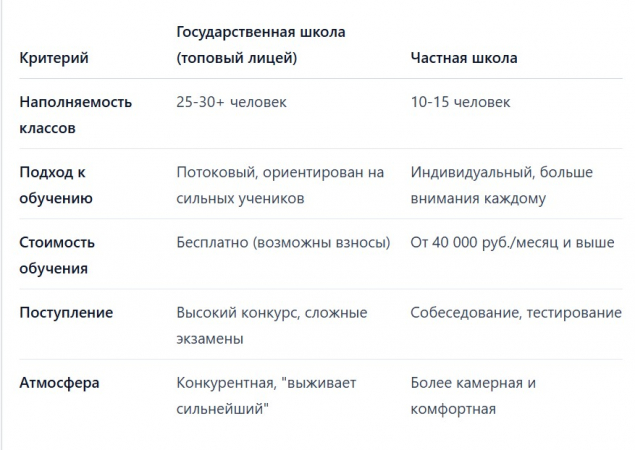Select the 'Подход к обучению' row label
The image size is (635, 450).
(57, 185)
